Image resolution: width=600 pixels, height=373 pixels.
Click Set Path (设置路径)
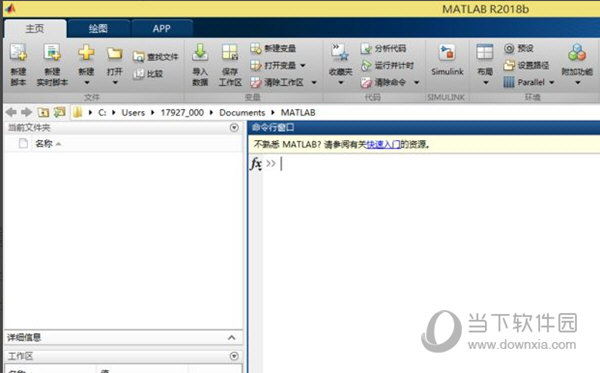pos(526,65)
